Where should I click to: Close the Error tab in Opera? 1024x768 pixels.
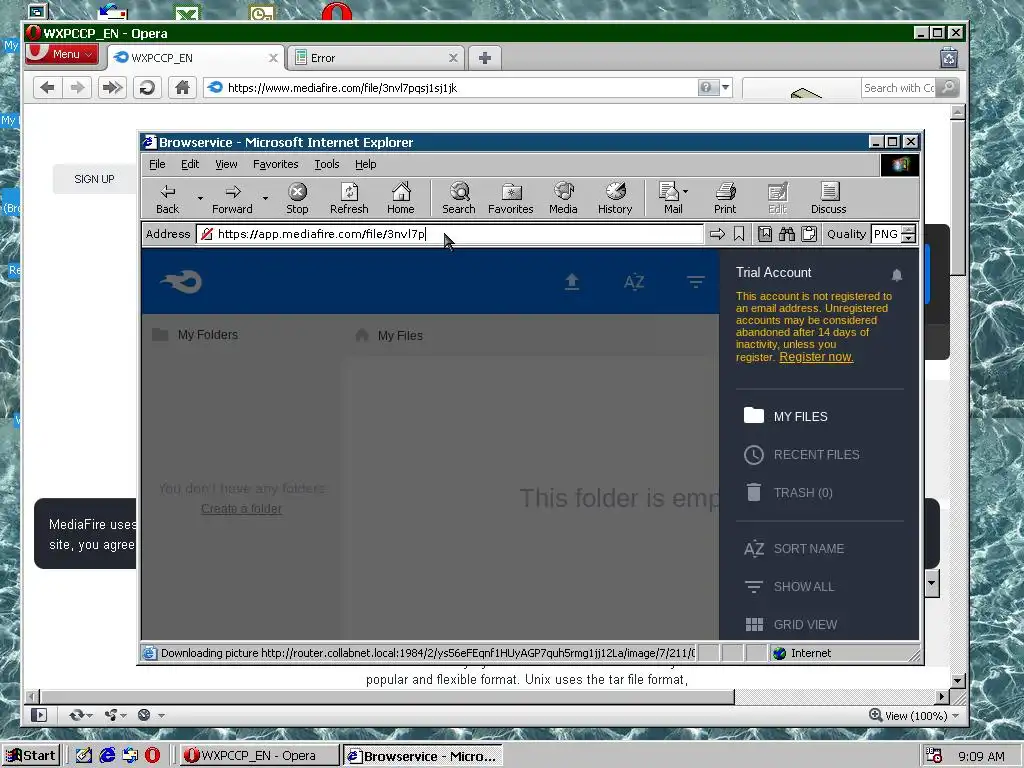(x=453, y=58)
